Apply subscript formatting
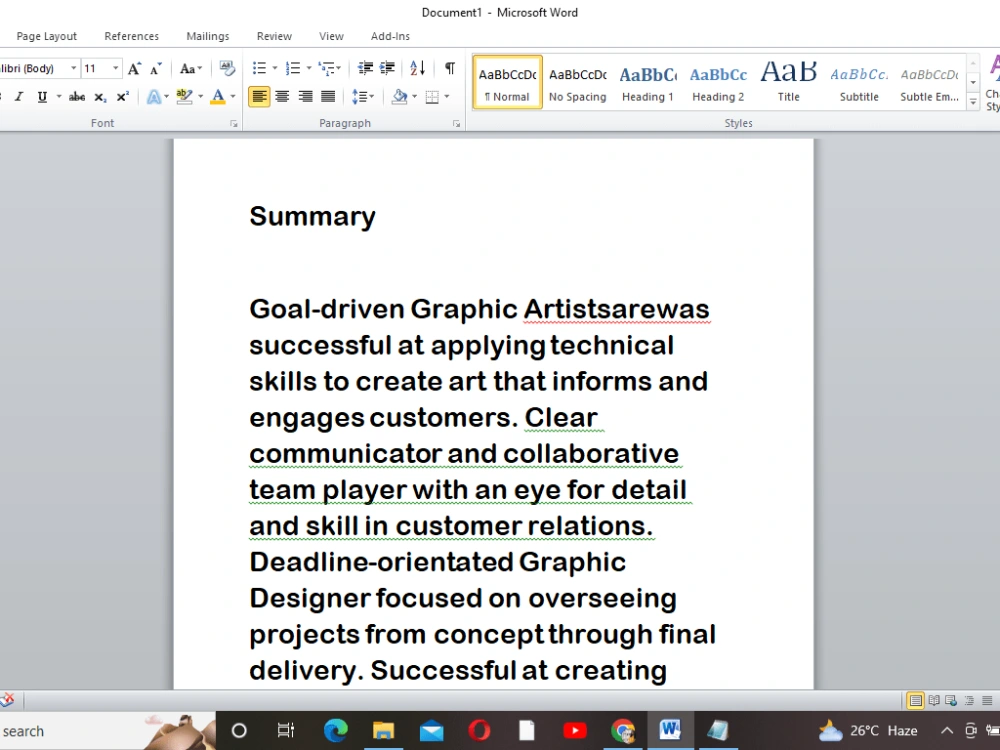The image size is (1000, 750). click(100, 97)
